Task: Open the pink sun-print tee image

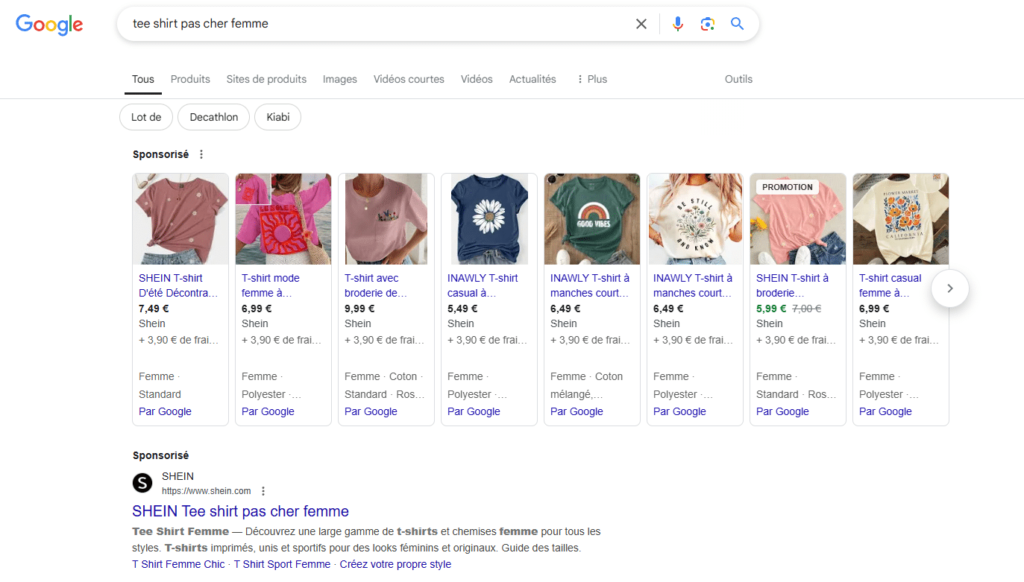Action: 283,219
